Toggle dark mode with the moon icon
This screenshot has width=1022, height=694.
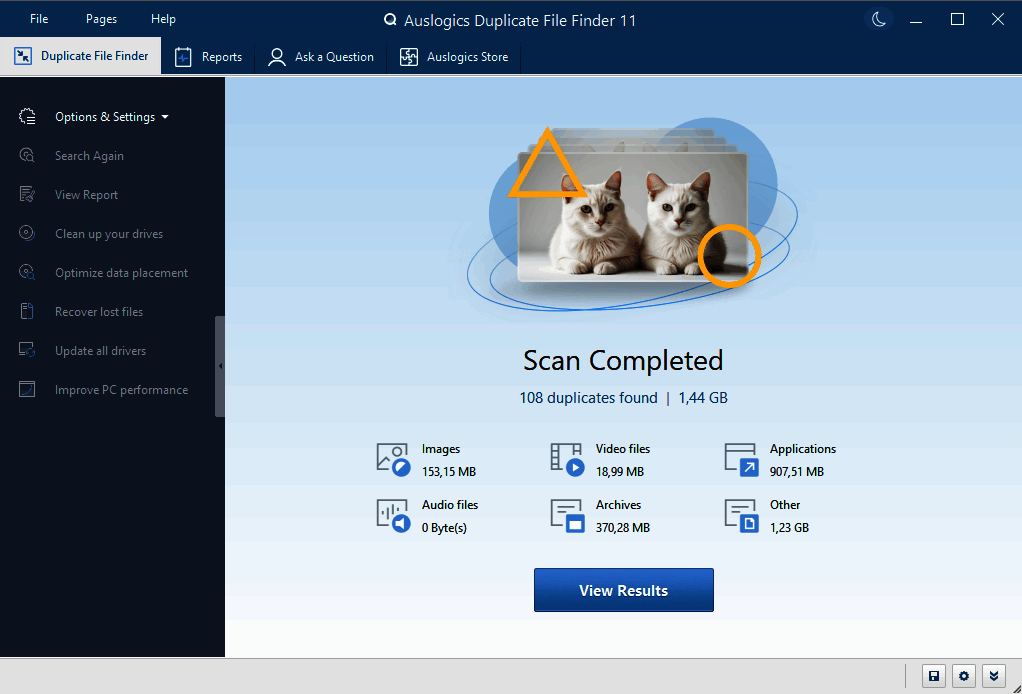878,20
